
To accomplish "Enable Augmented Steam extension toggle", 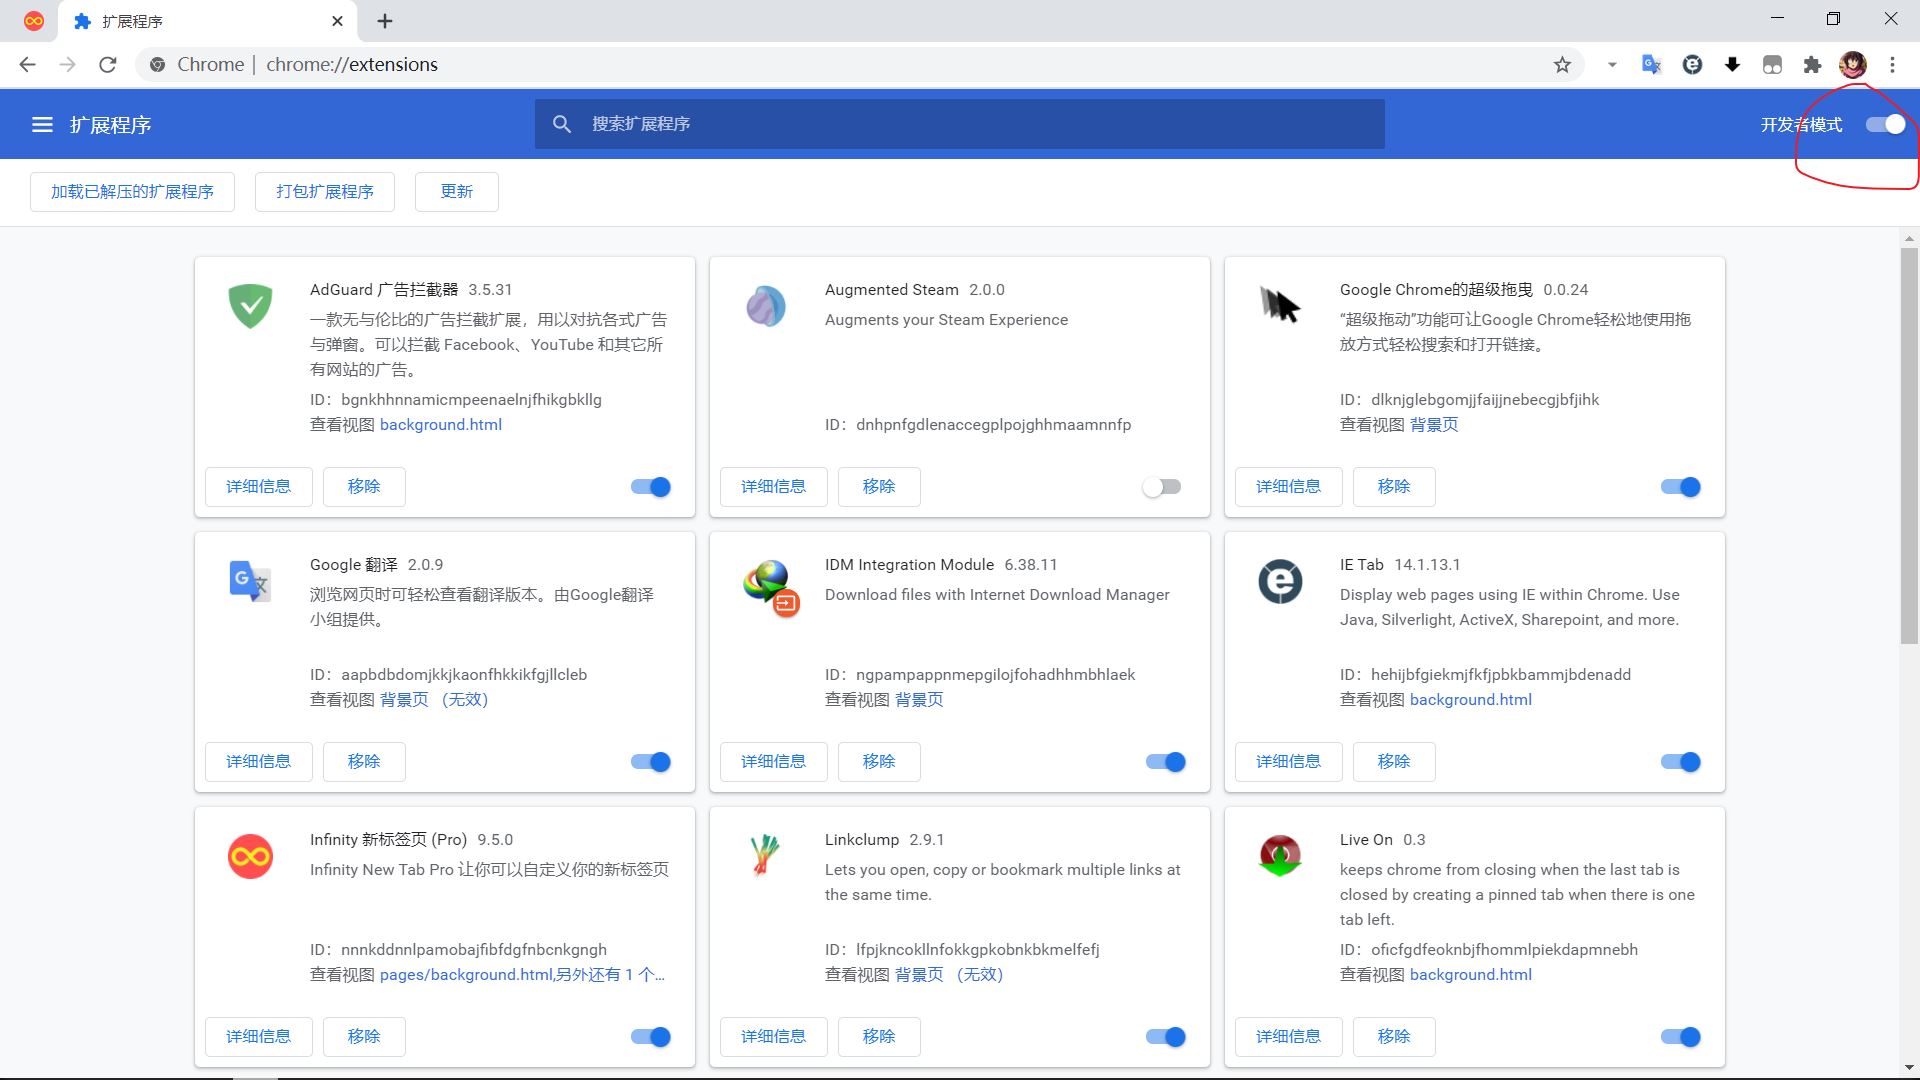I will (1162, 487).
